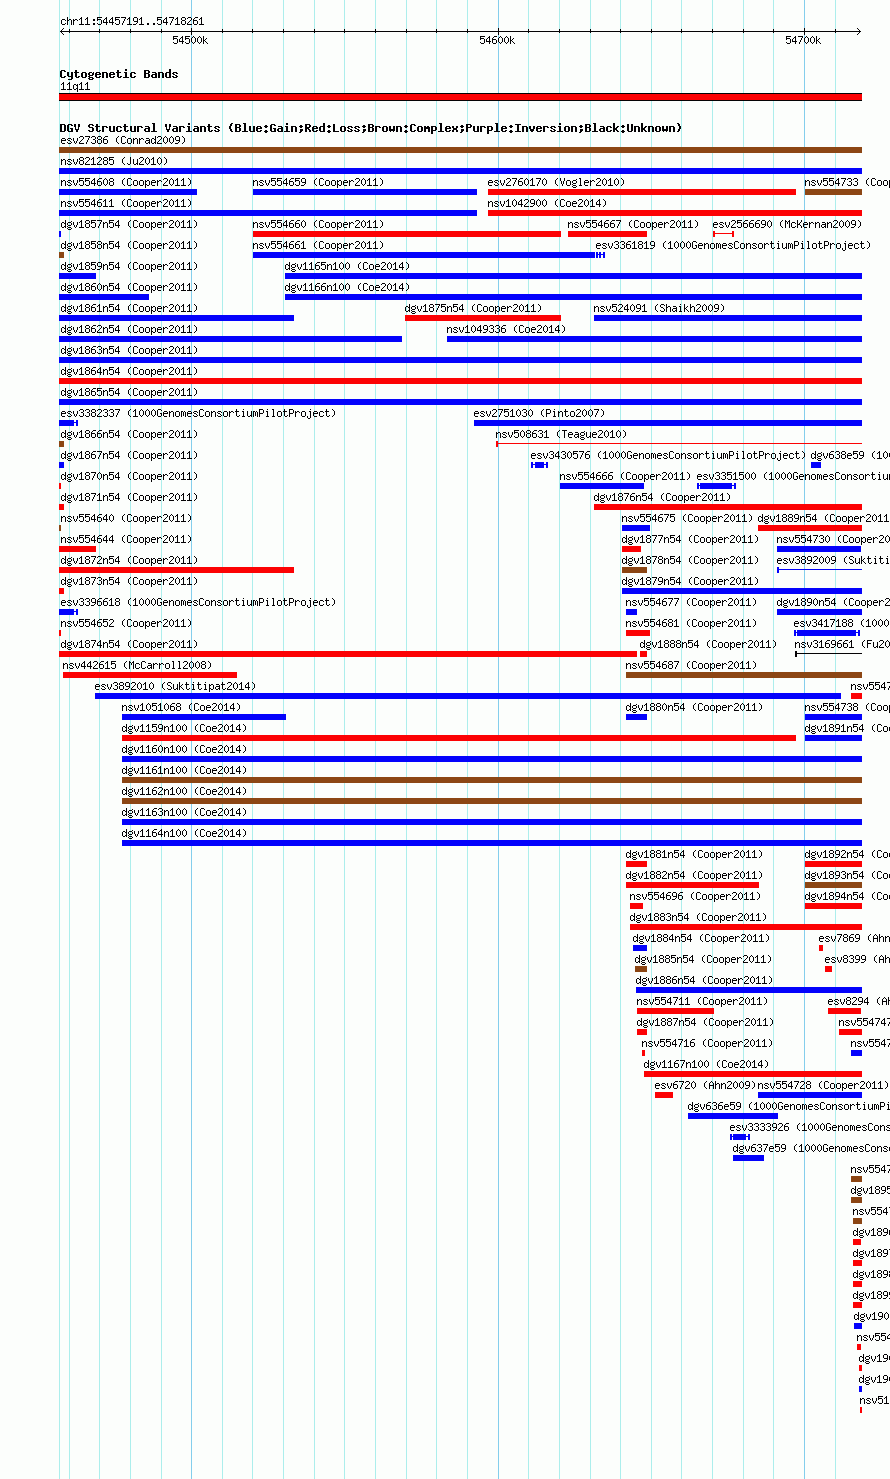Select the Cytogenetic Bands track title
Screen dimensions: 890x1479
coord(119,74)
